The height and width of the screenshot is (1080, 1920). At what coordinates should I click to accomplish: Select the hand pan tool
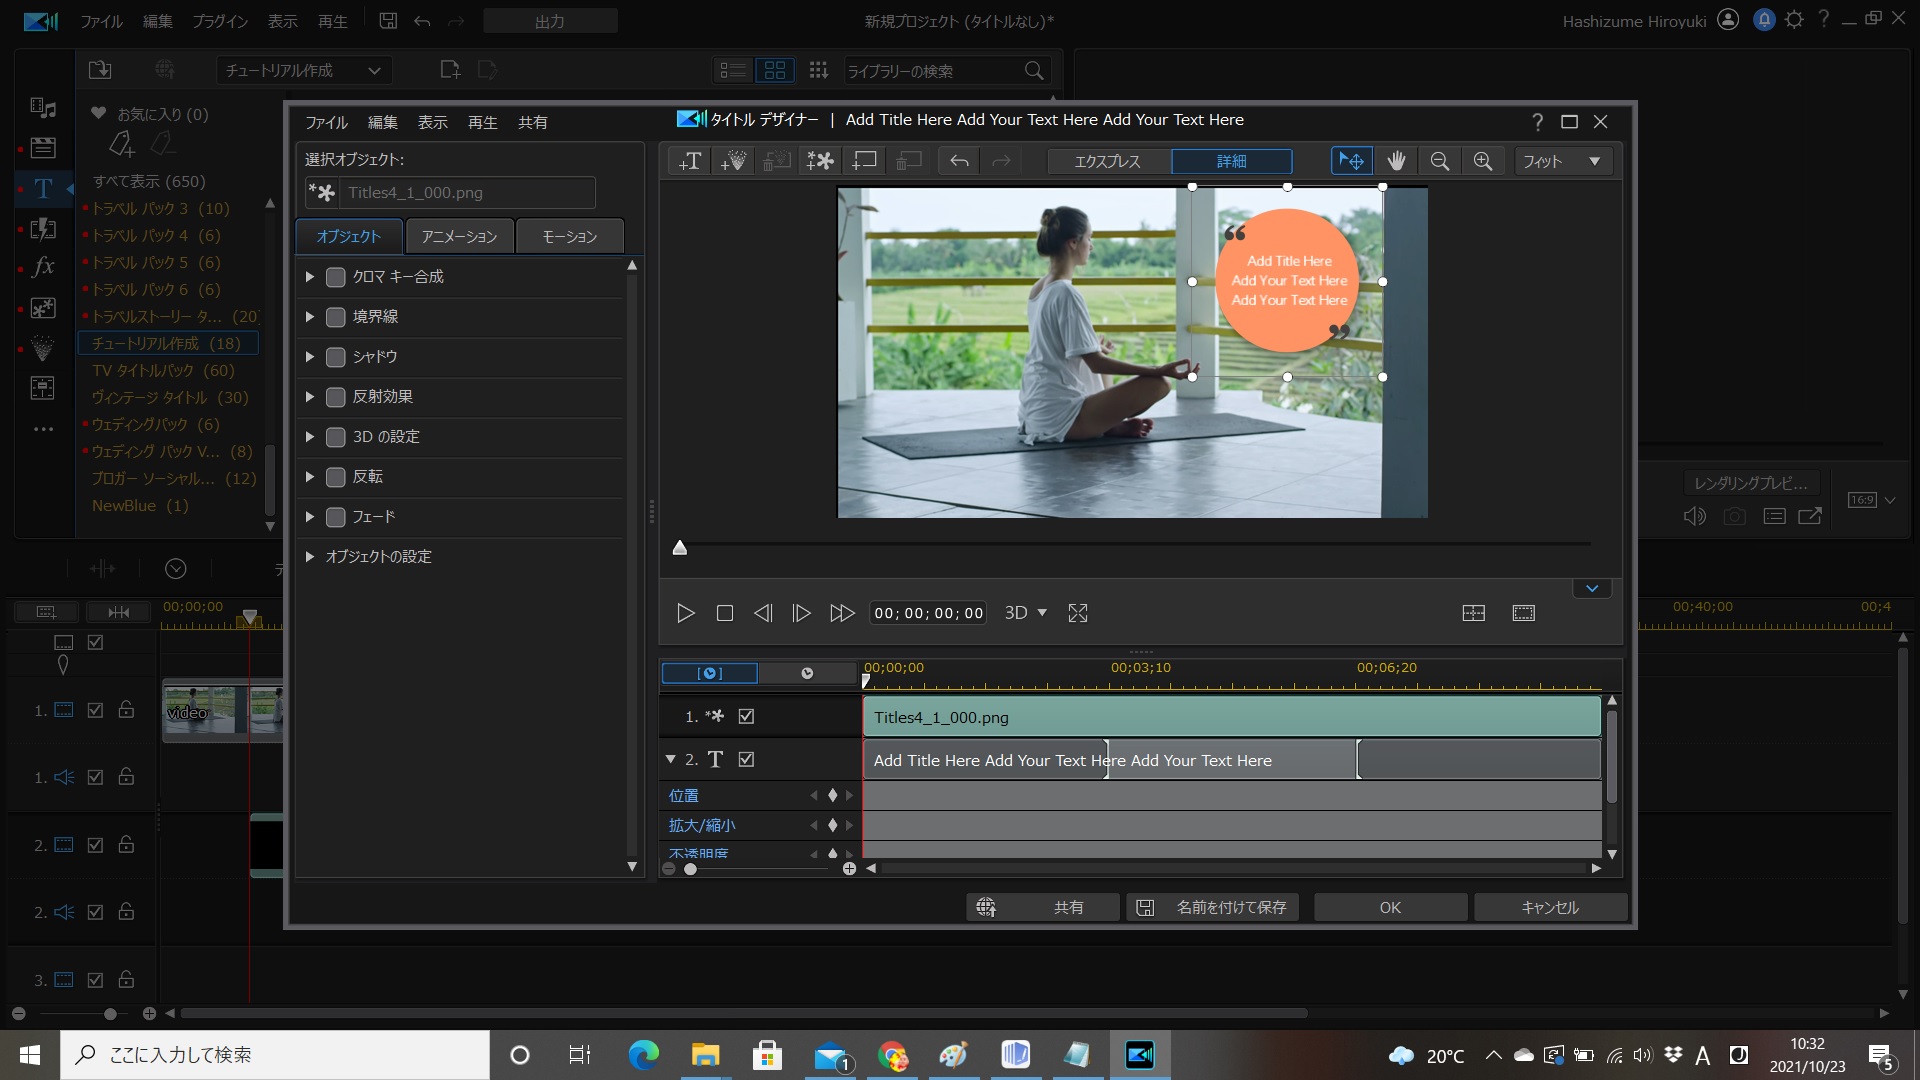pos(1396,161)
